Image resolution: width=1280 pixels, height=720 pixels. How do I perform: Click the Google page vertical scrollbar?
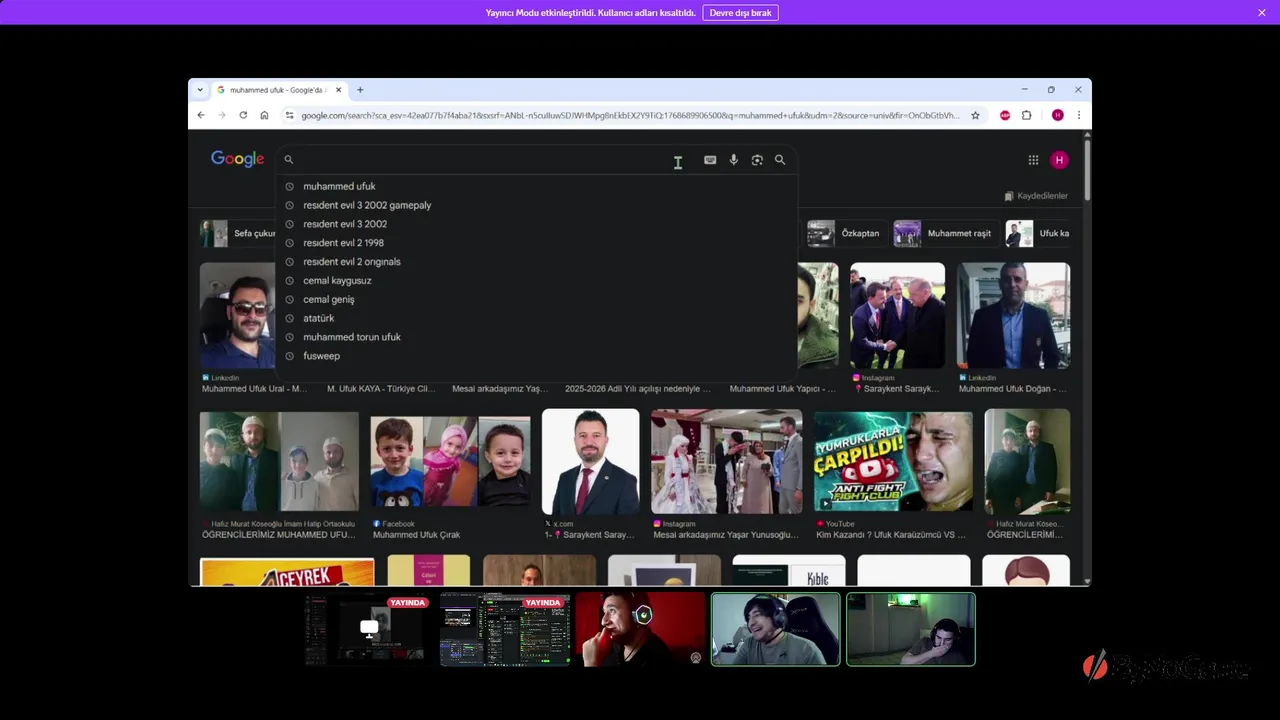1087,172
